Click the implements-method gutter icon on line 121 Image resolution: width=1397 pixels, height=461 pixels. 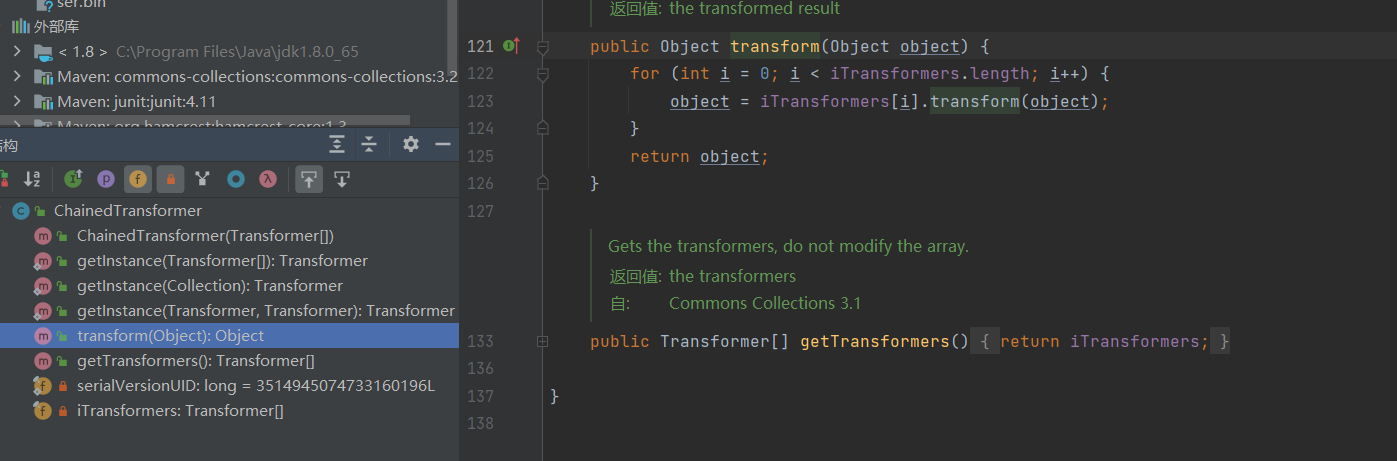pyautogui.click(x=511, y=46)
